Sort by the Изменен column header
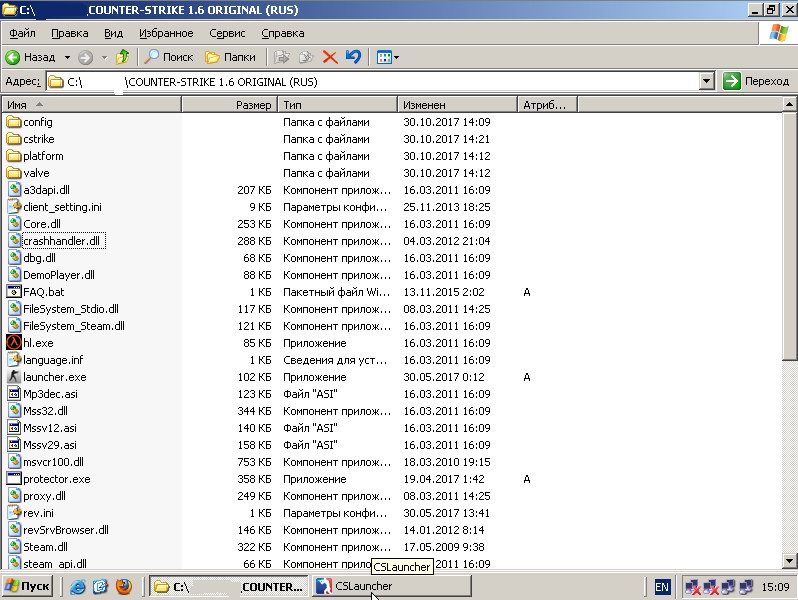The image size is (798, 600). point(457,105)
